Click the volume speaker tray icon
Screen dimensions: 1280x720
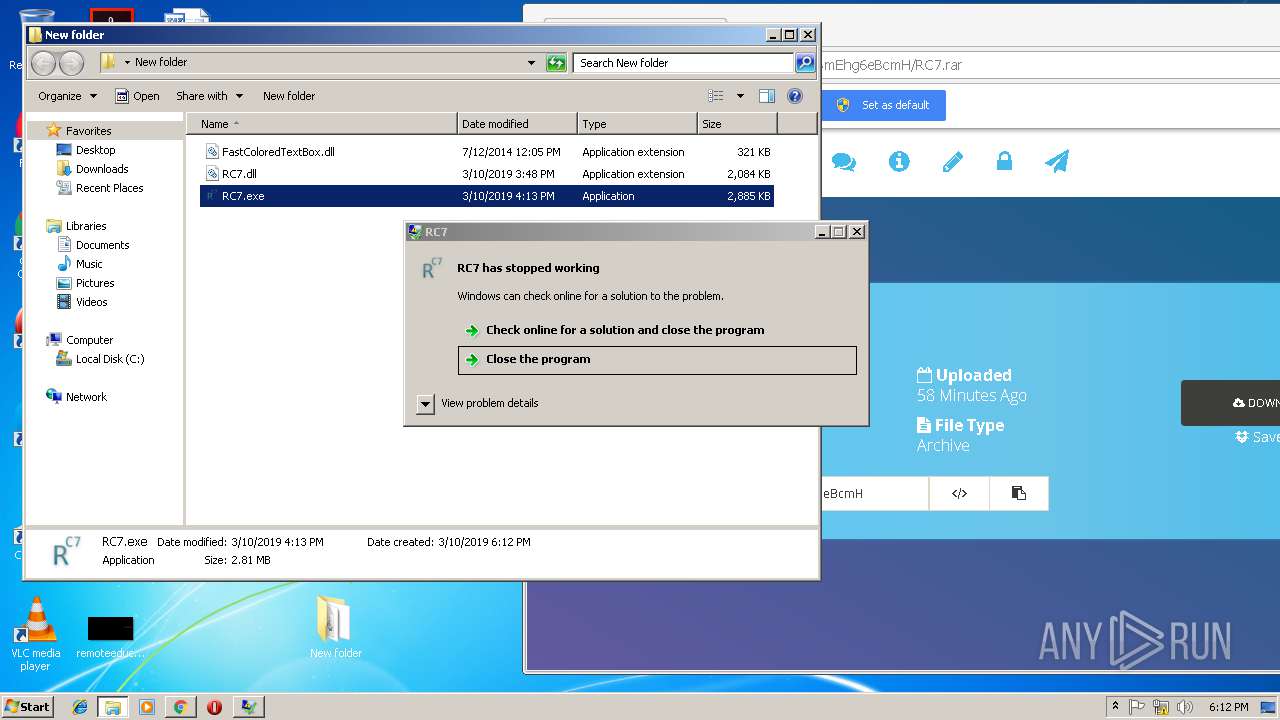point(1185,707)
